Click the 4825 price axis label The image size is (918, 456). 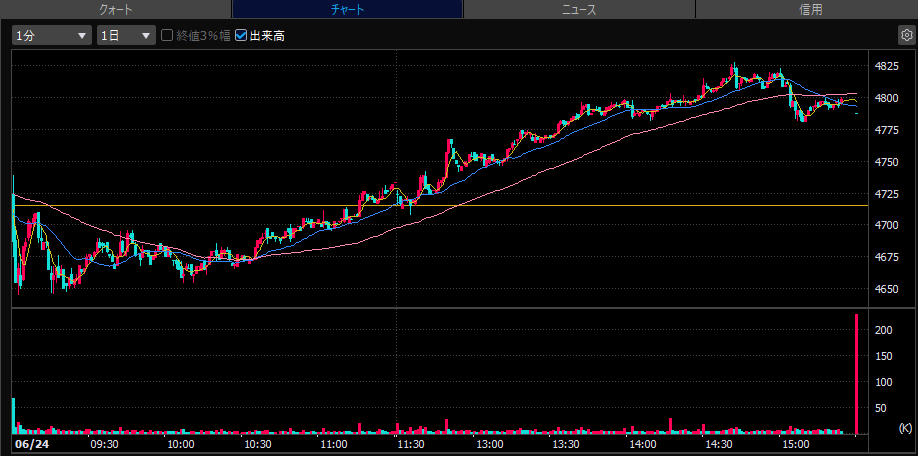886,66
